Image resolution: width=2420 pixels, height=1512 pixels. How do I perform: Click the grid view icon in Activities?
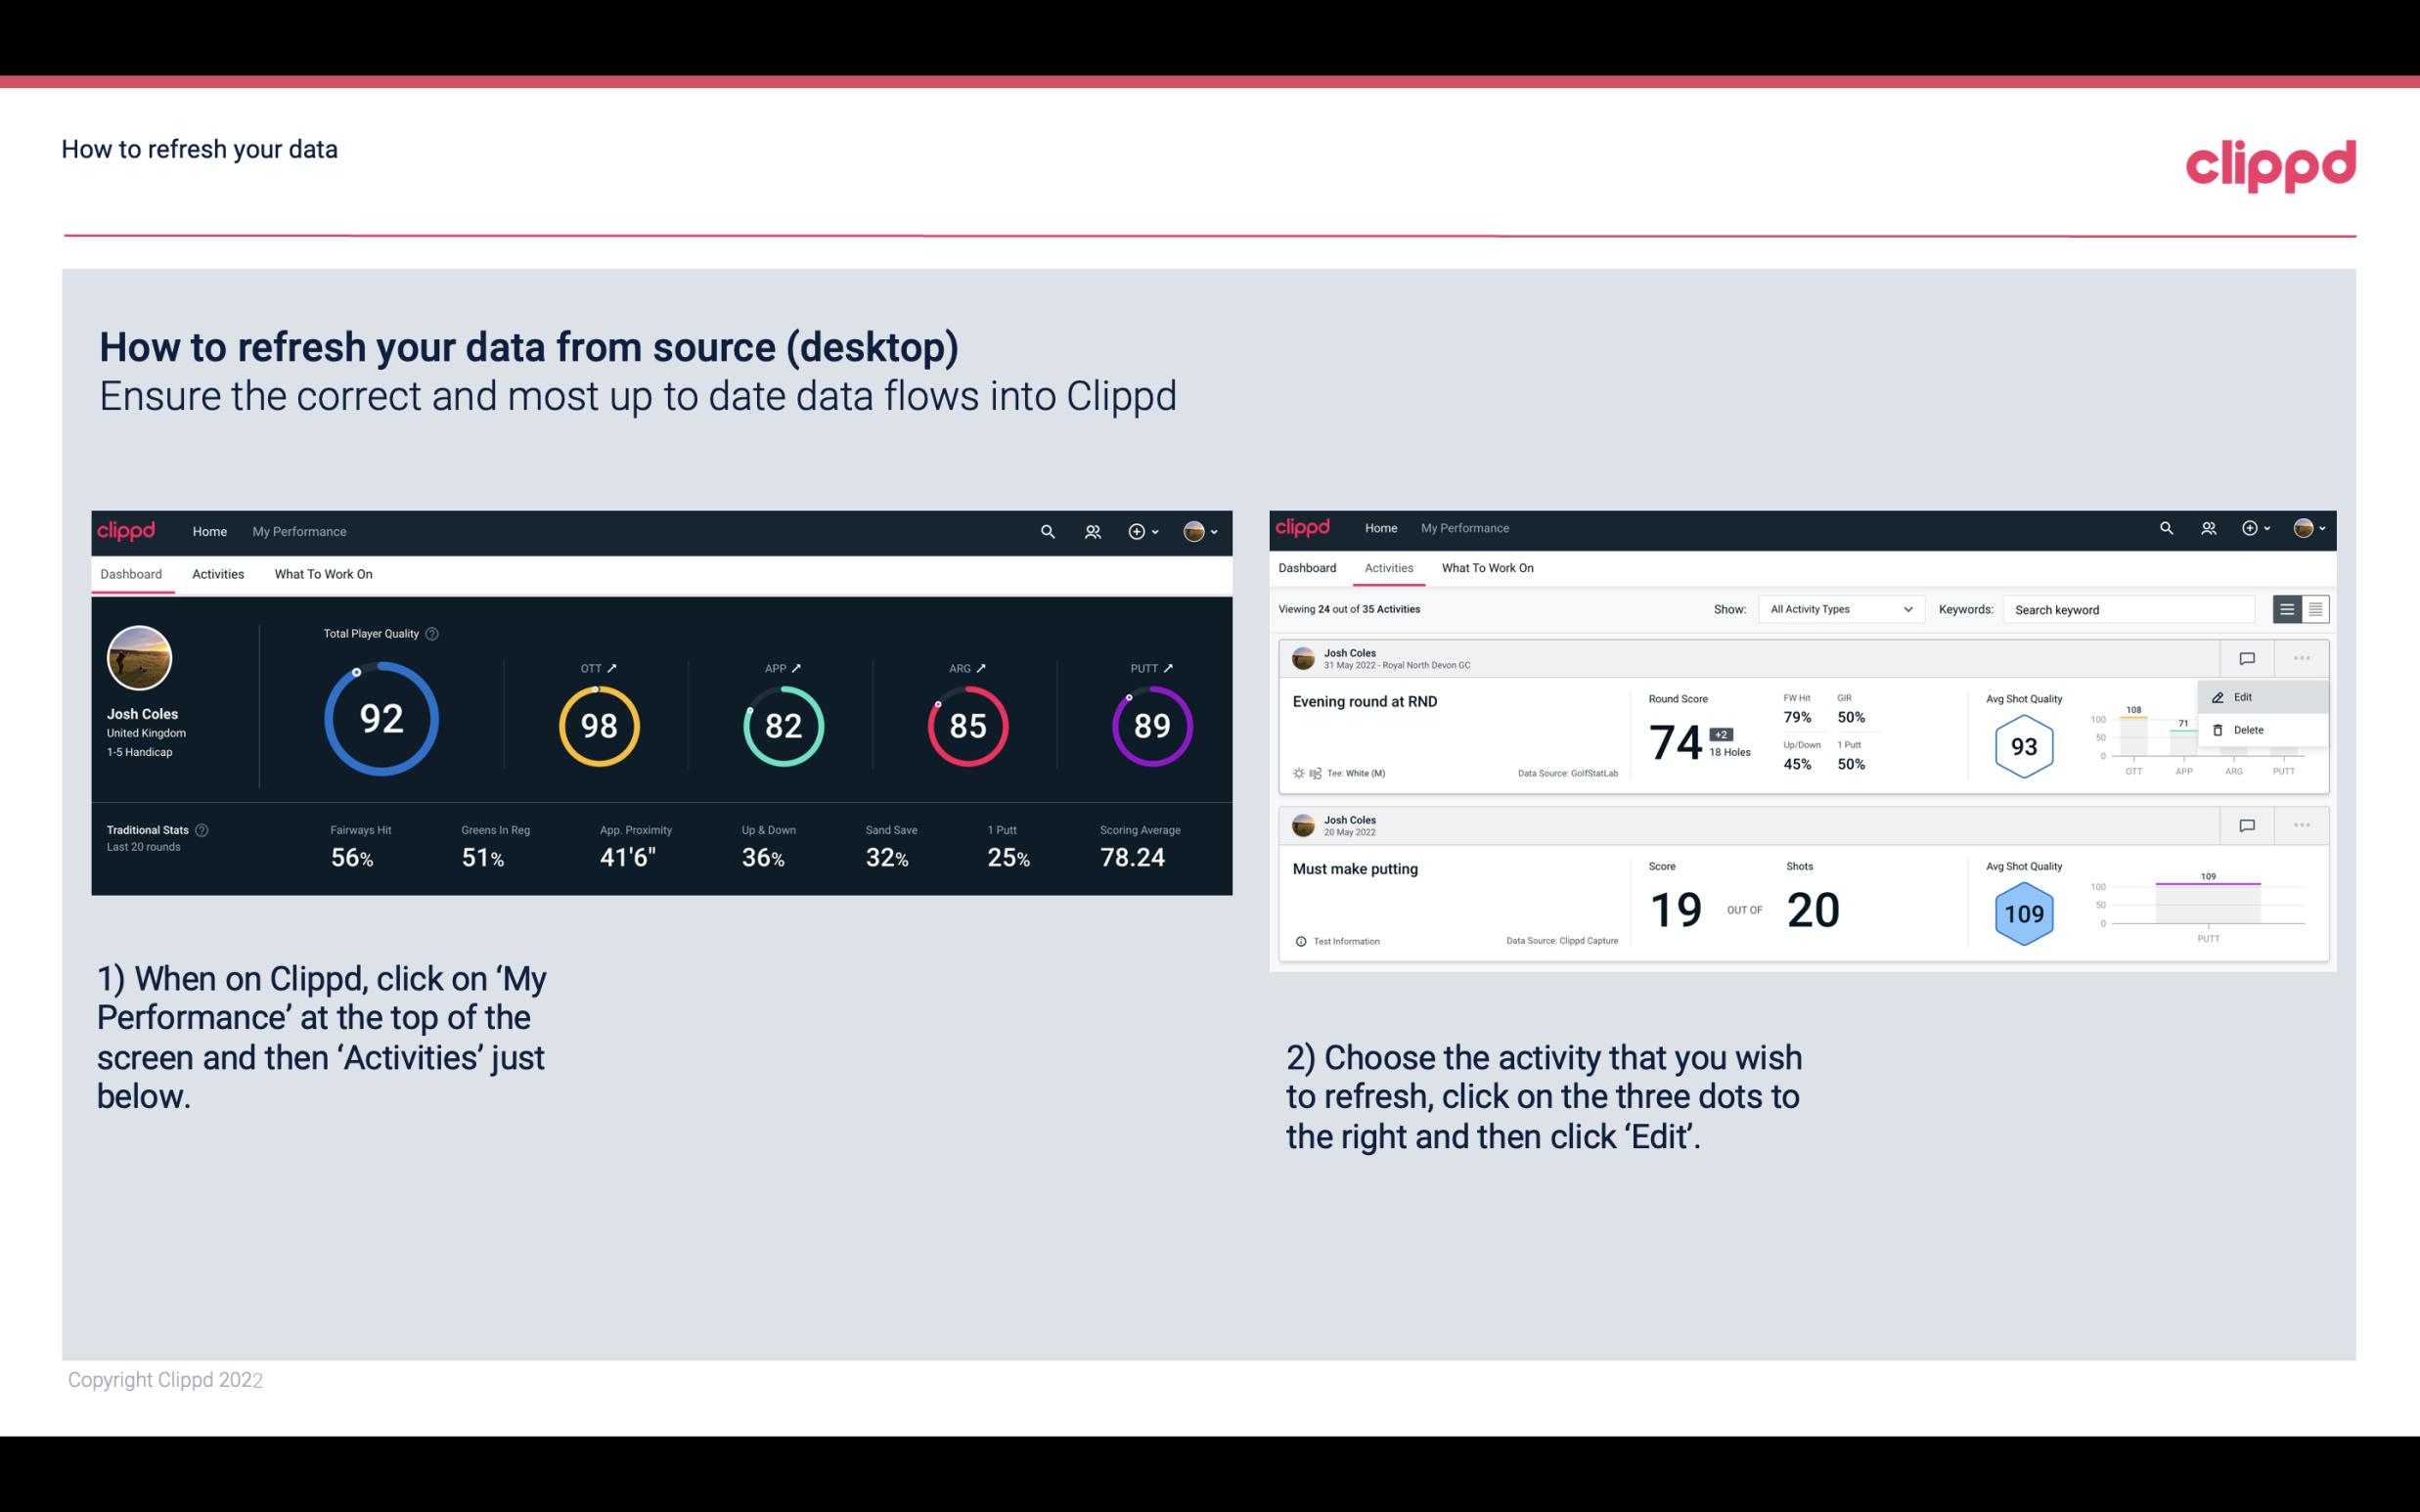pos(2315,608)
